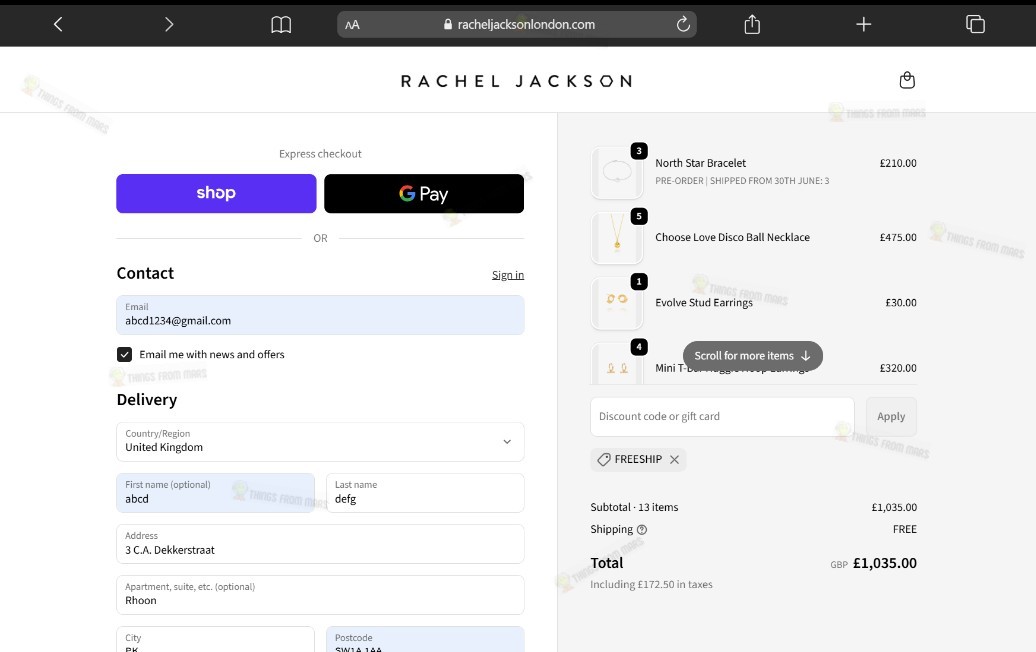Show all tabs overview icon
Viewport: 1036px width, 652px height.
coord(975,24)
